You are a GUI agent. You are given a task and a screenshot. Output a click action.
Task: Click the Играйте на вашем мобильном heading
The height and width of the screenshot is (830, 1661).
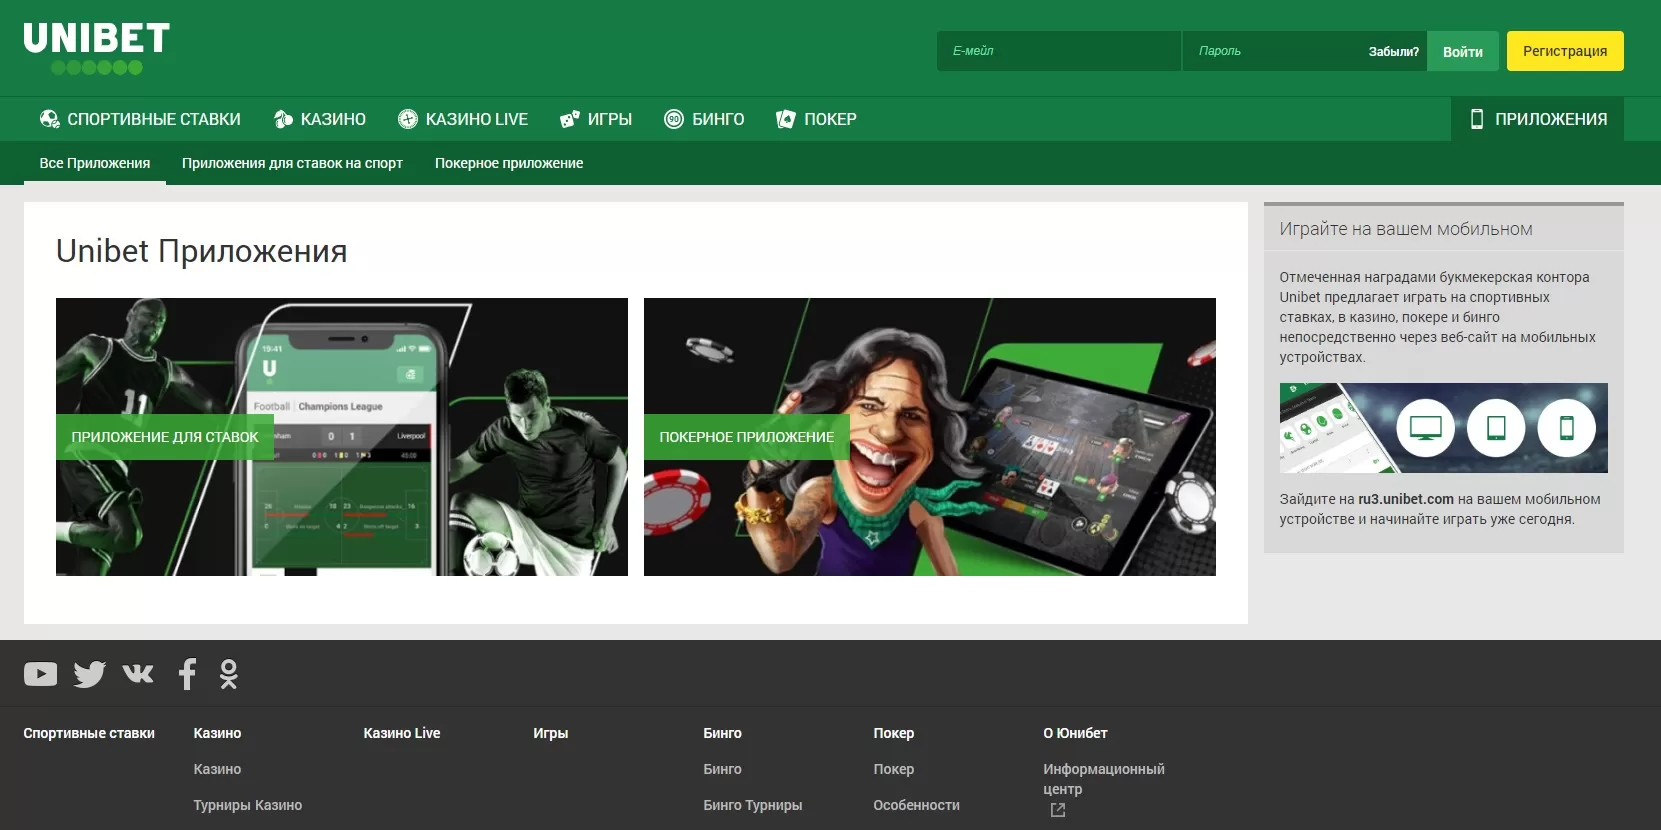(x=1406, y=229)
